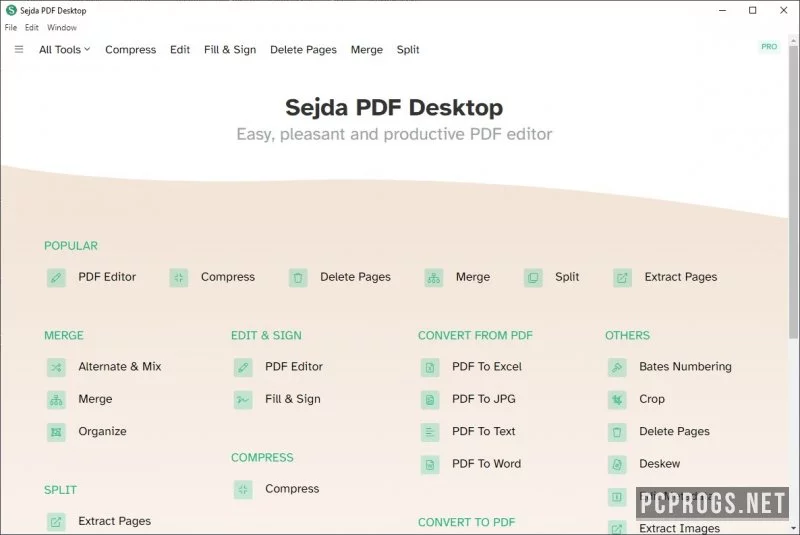The image size is (800, 535).
Task: Click the PRO badge
Action: pyautogui.click(x=769, y=47)
